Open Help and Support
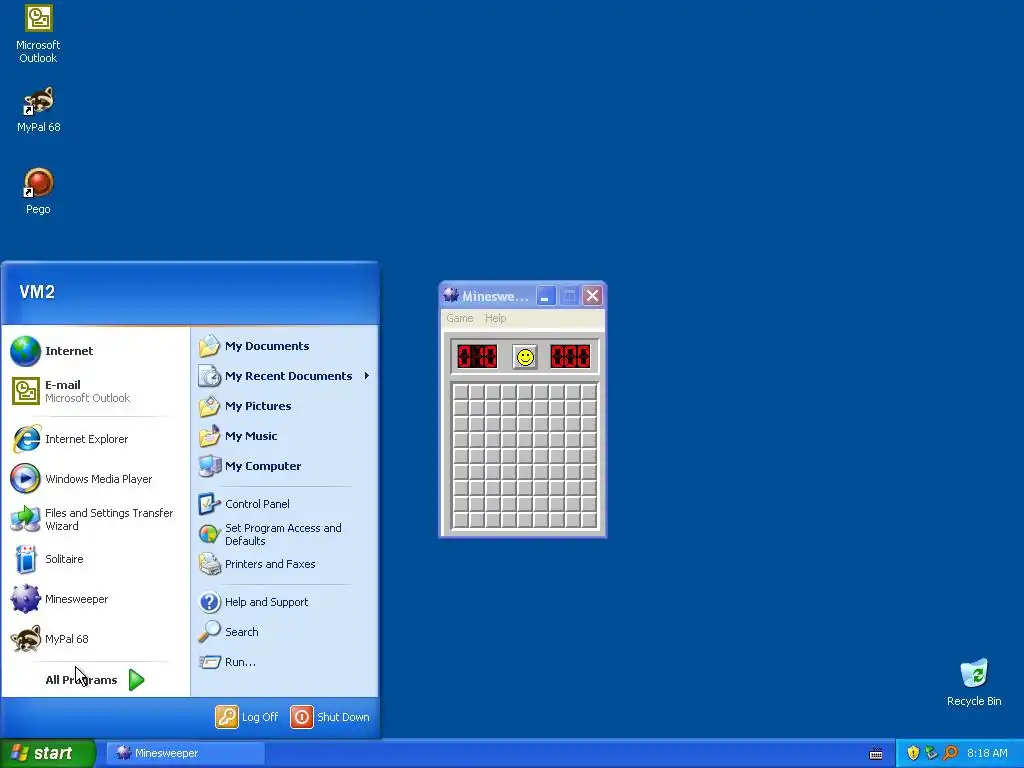 tap(284, 602)
